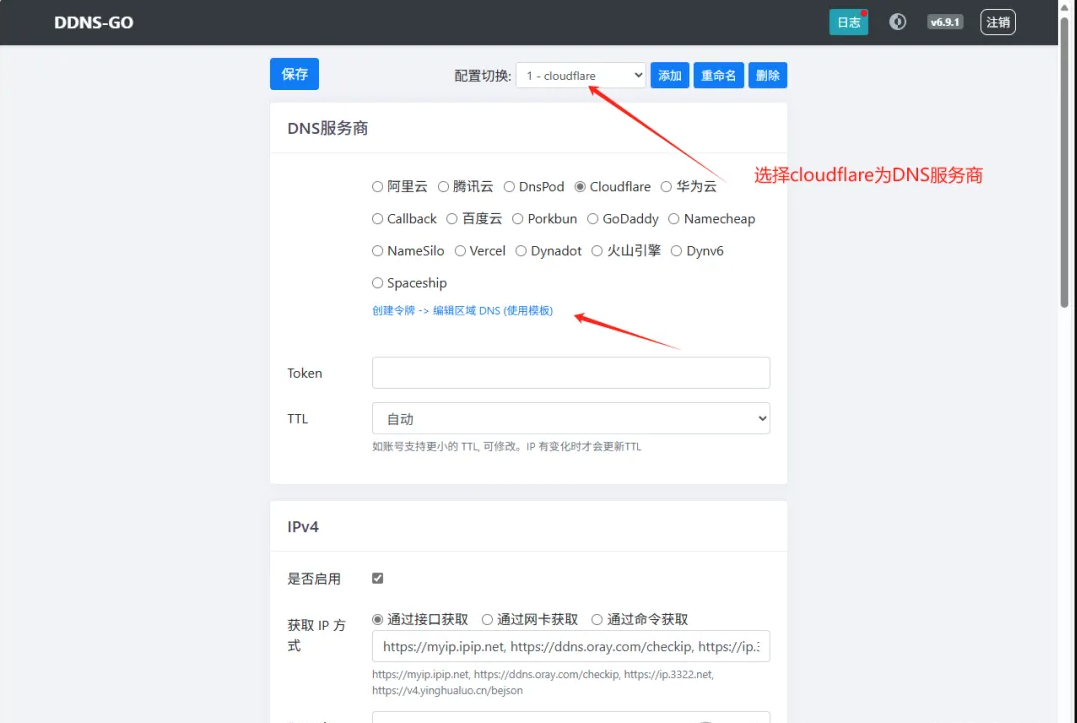This screenshot has width=1077, height=723.
Task: Click the v6.9.1 version badge
Action: click(944, 22)
